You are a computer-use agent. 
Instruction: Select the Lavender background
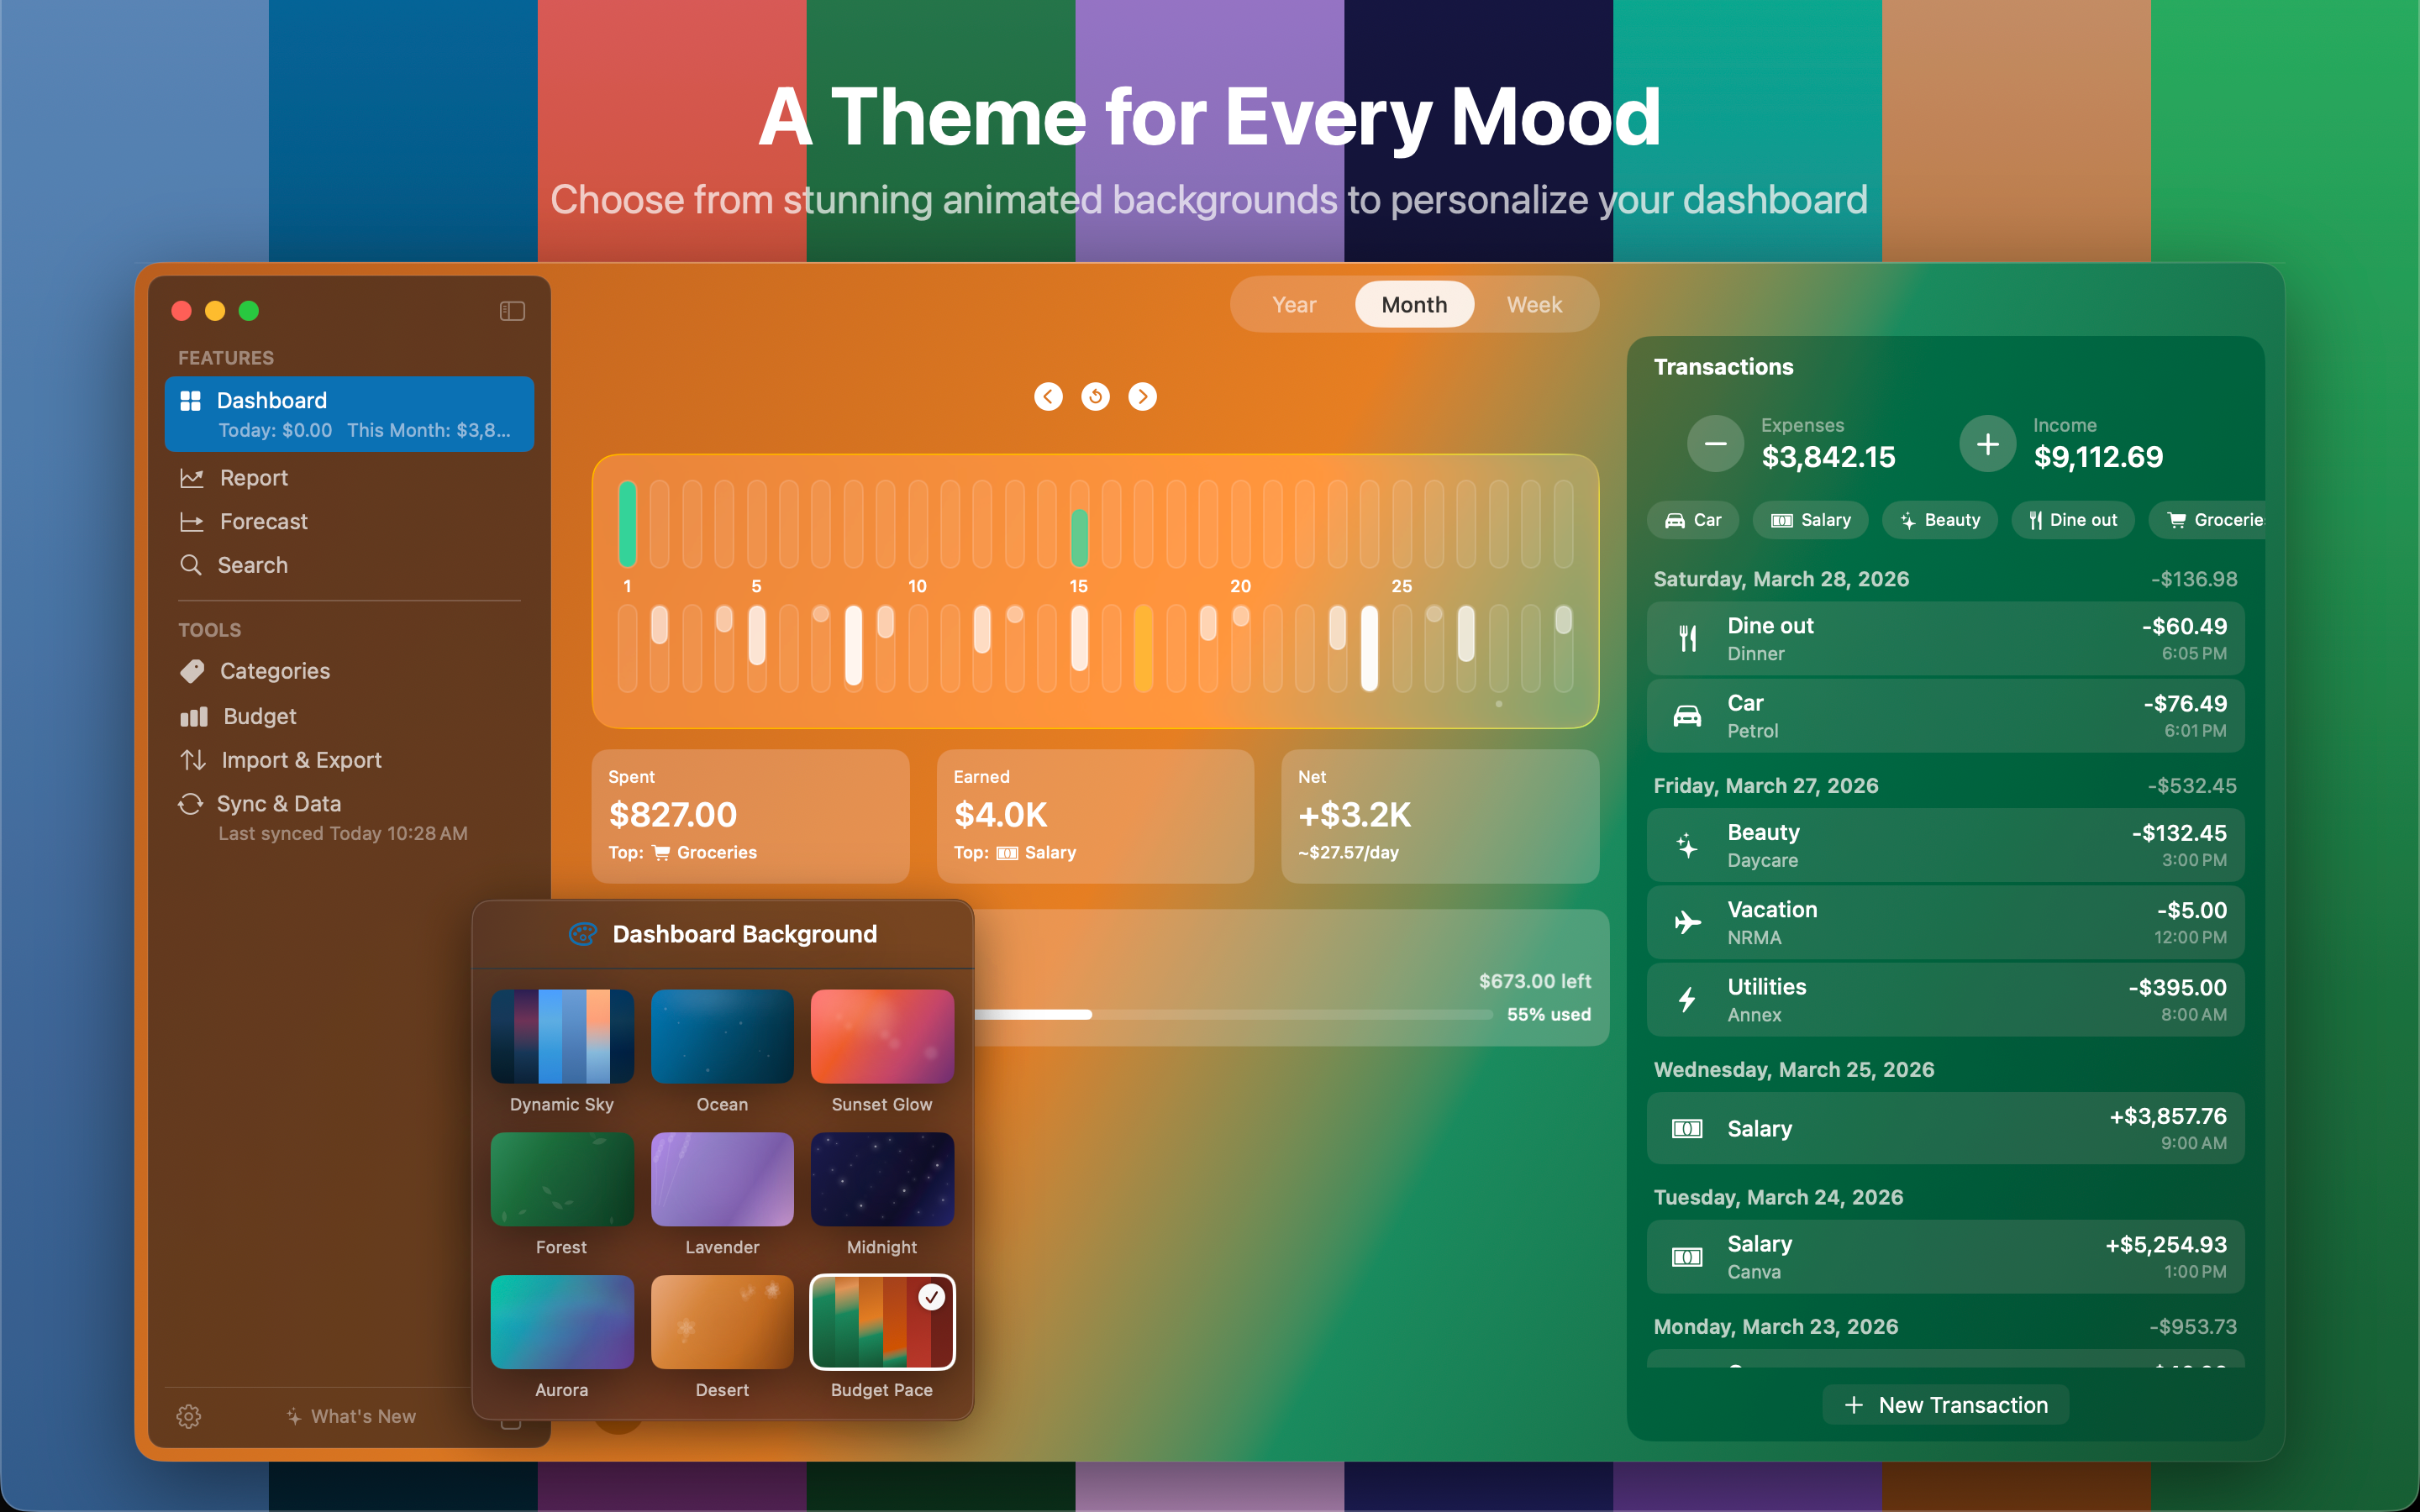click(722, 1179)
